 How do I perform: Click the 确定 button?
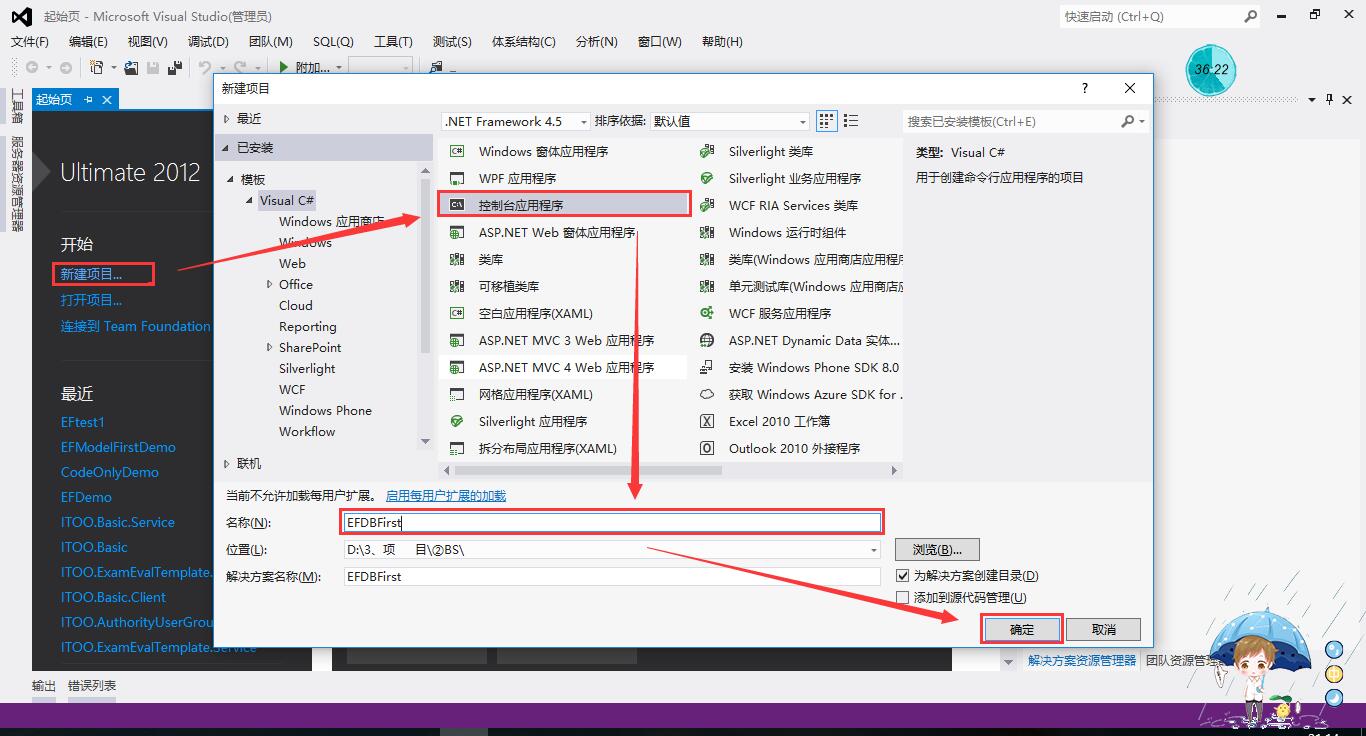pyautogui.click(x=1022, y=629)
